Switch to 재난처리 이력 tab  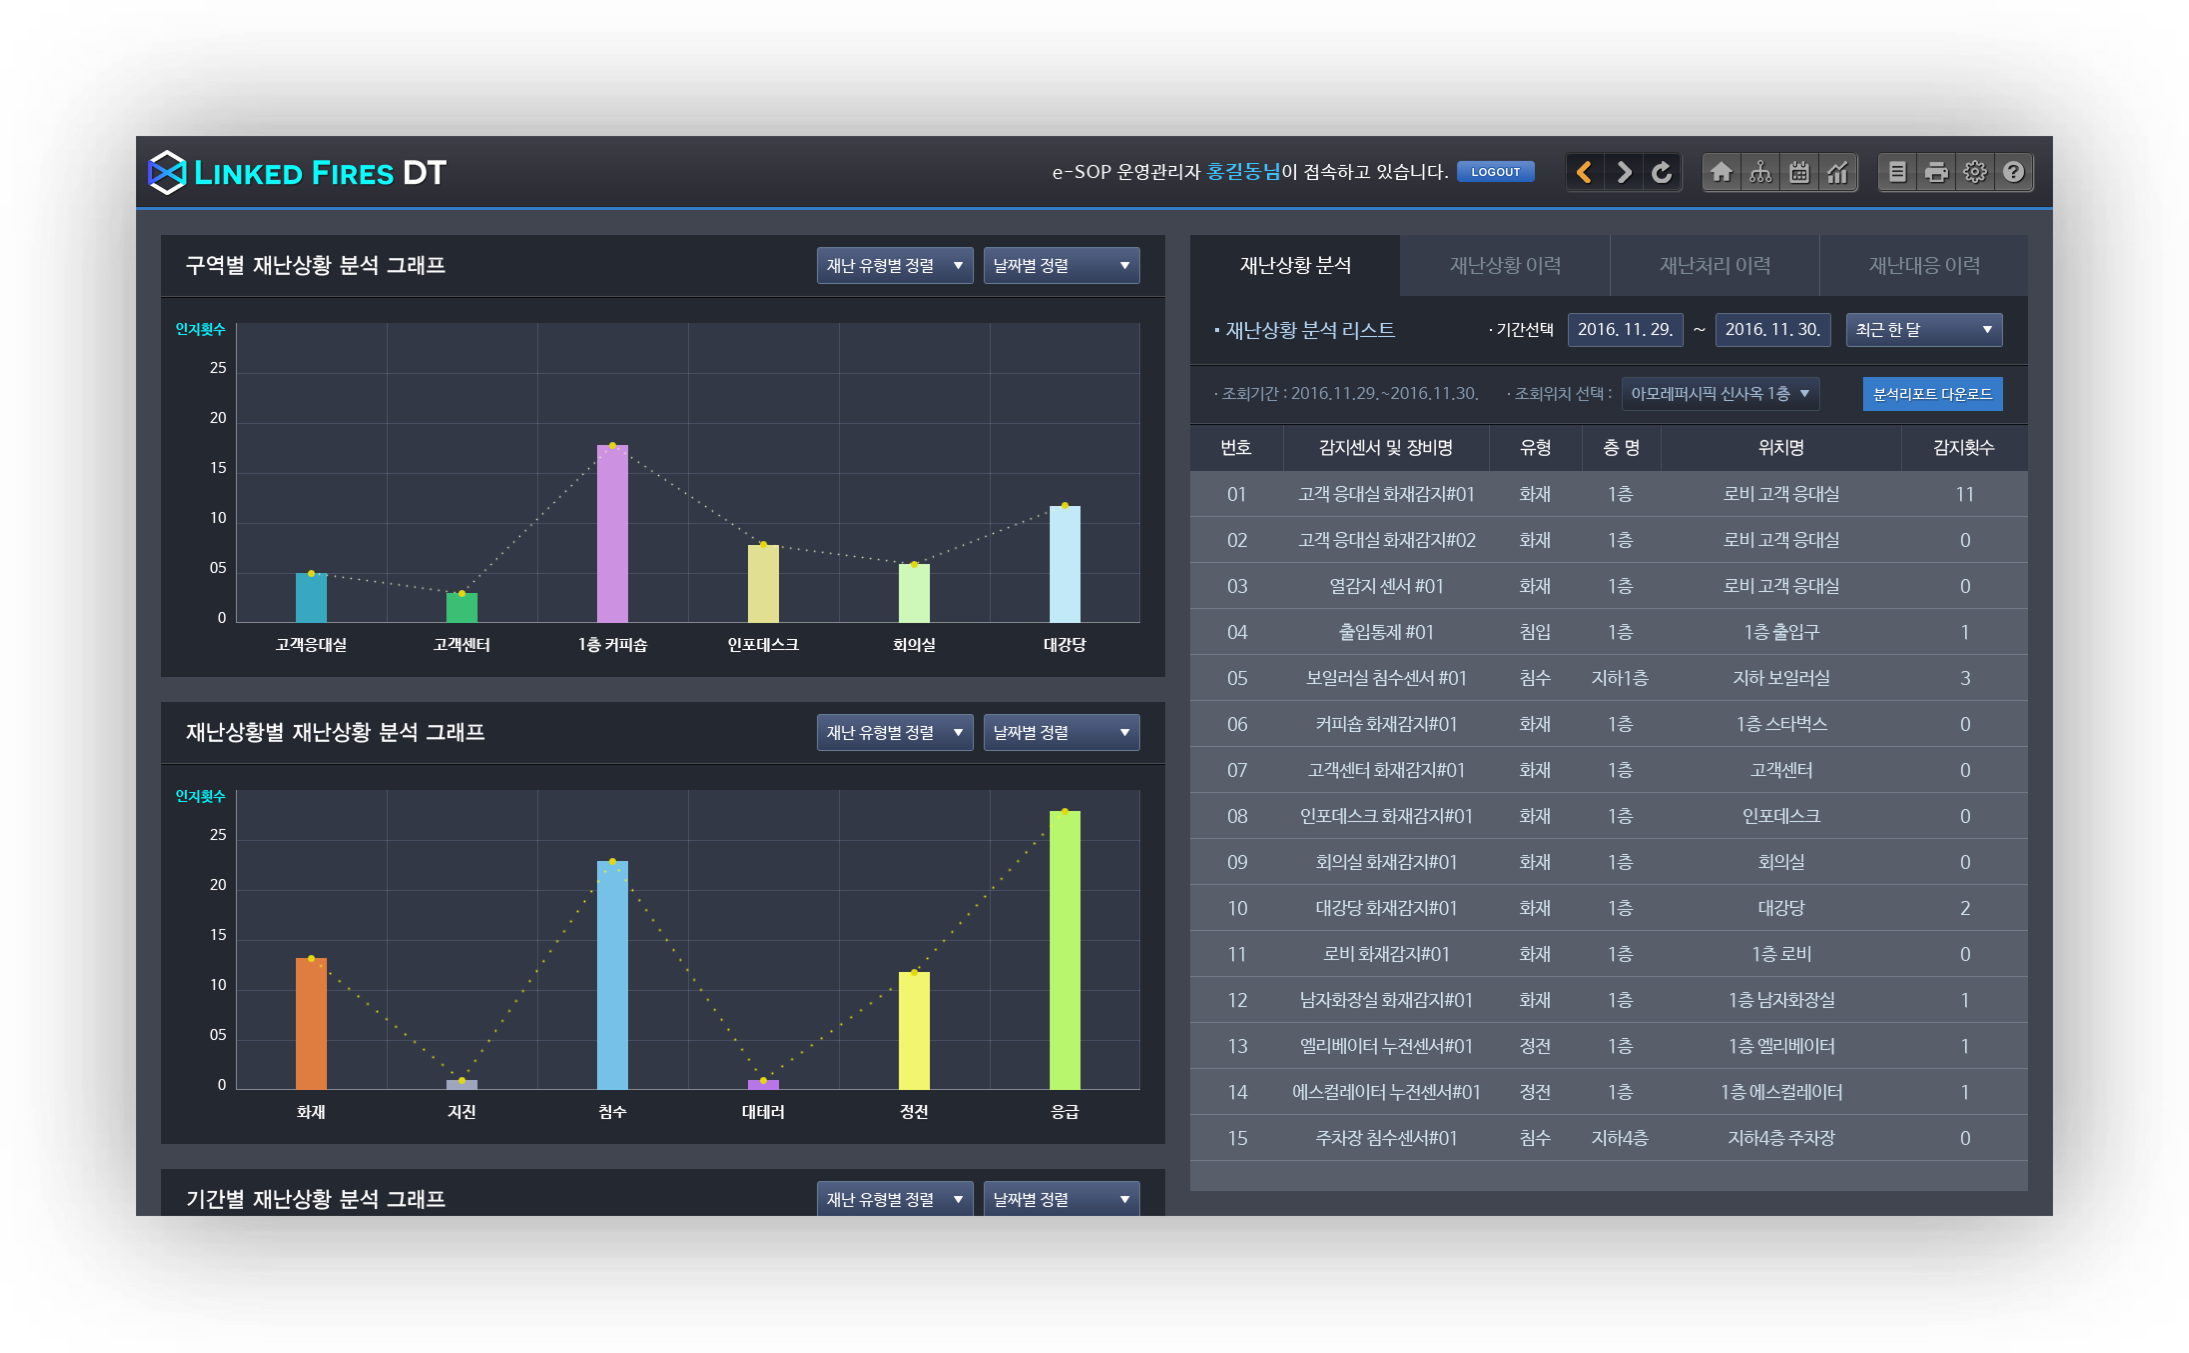click(1715, 265)
